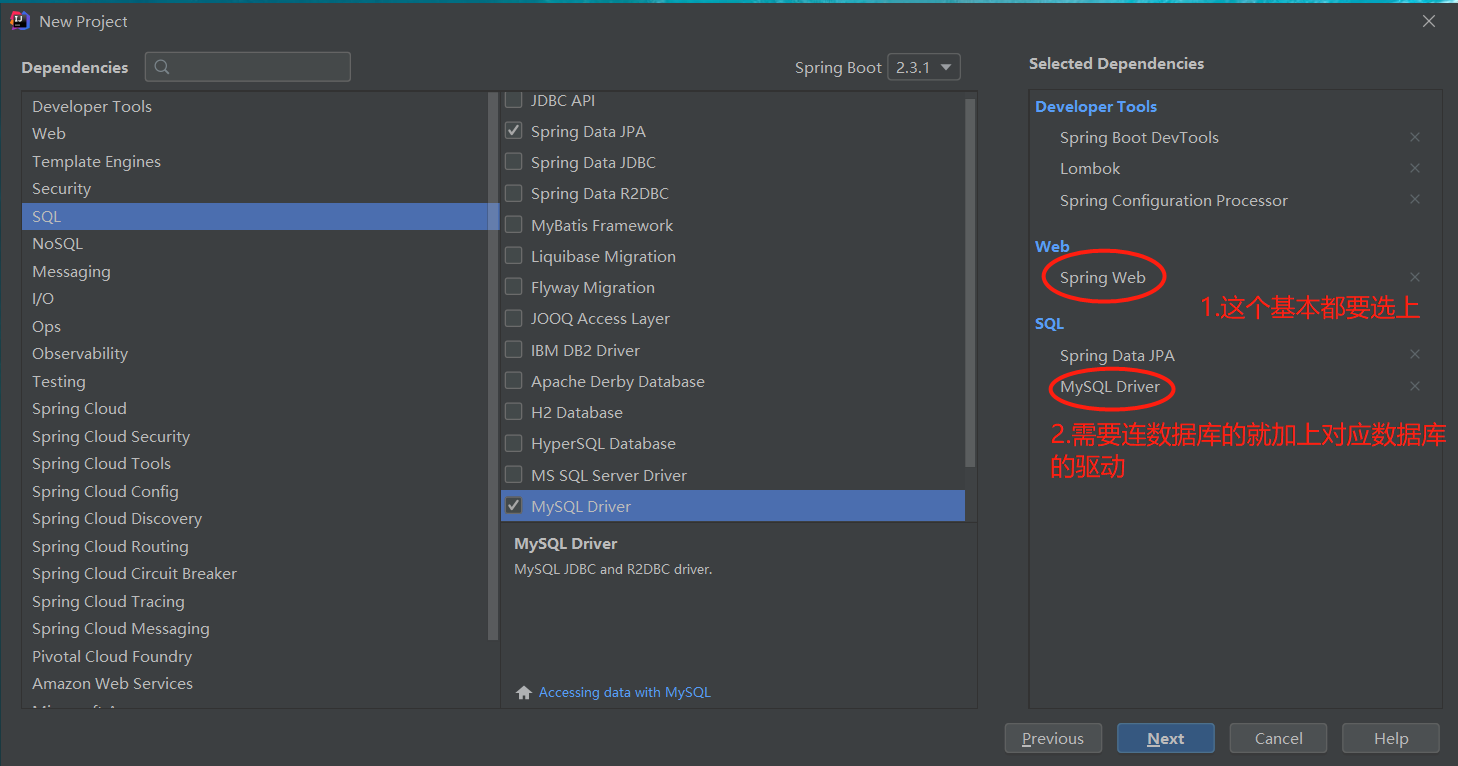Select the Ops category
This screenshot has width=1458, height=766.
click(255, 326)
